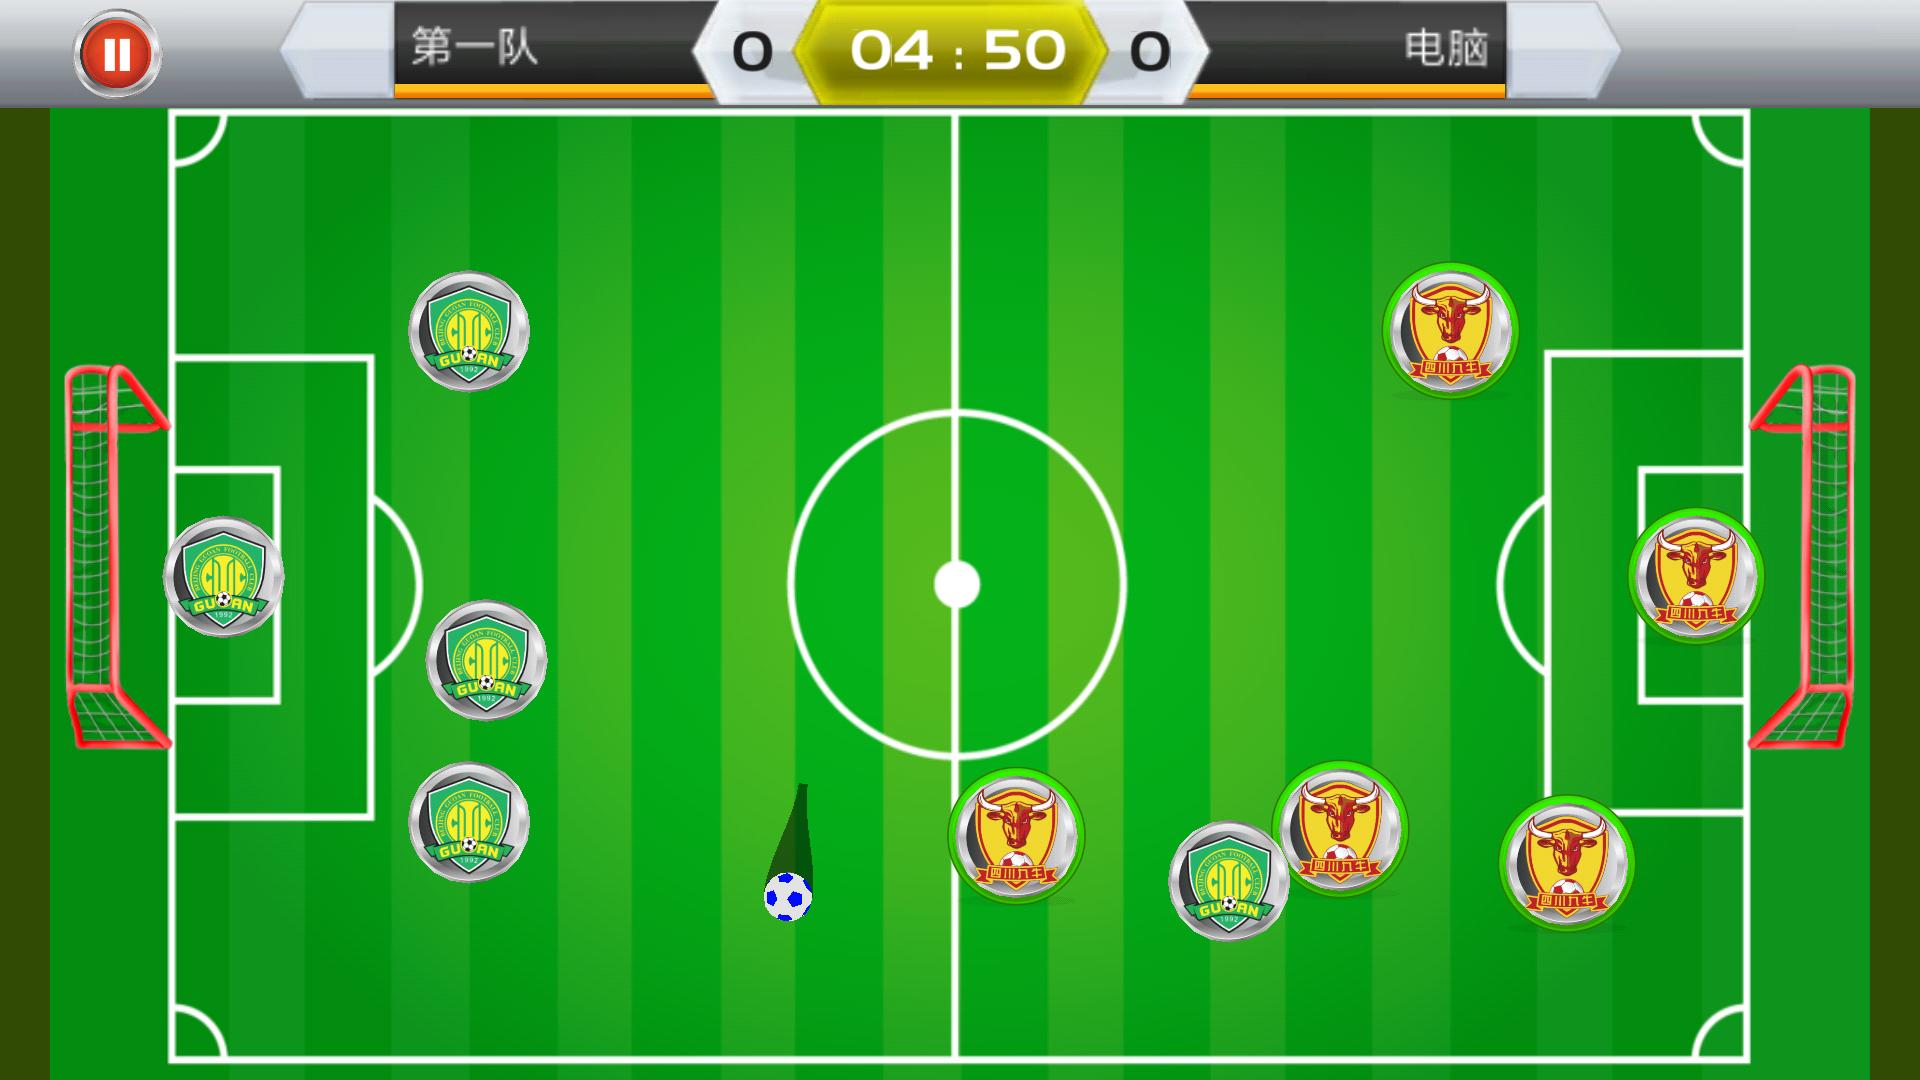Viewport: 1920px width, 1080px height.
Task: Click the topmost bull-badge opponent disc
Action: (x=1450, y=331)
